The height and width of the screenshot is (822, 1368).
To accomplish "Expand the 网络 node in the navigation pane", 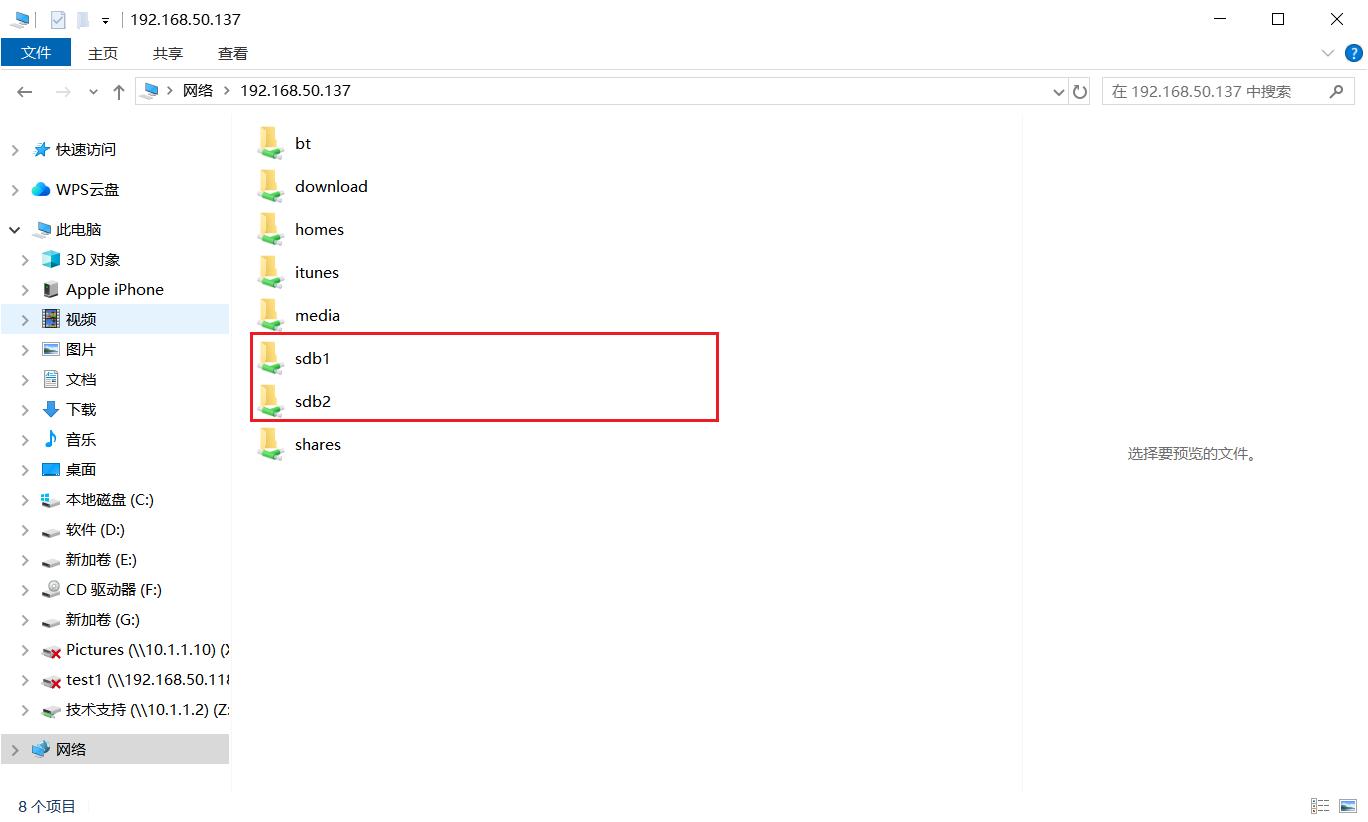I will click(x=14, y=748).
